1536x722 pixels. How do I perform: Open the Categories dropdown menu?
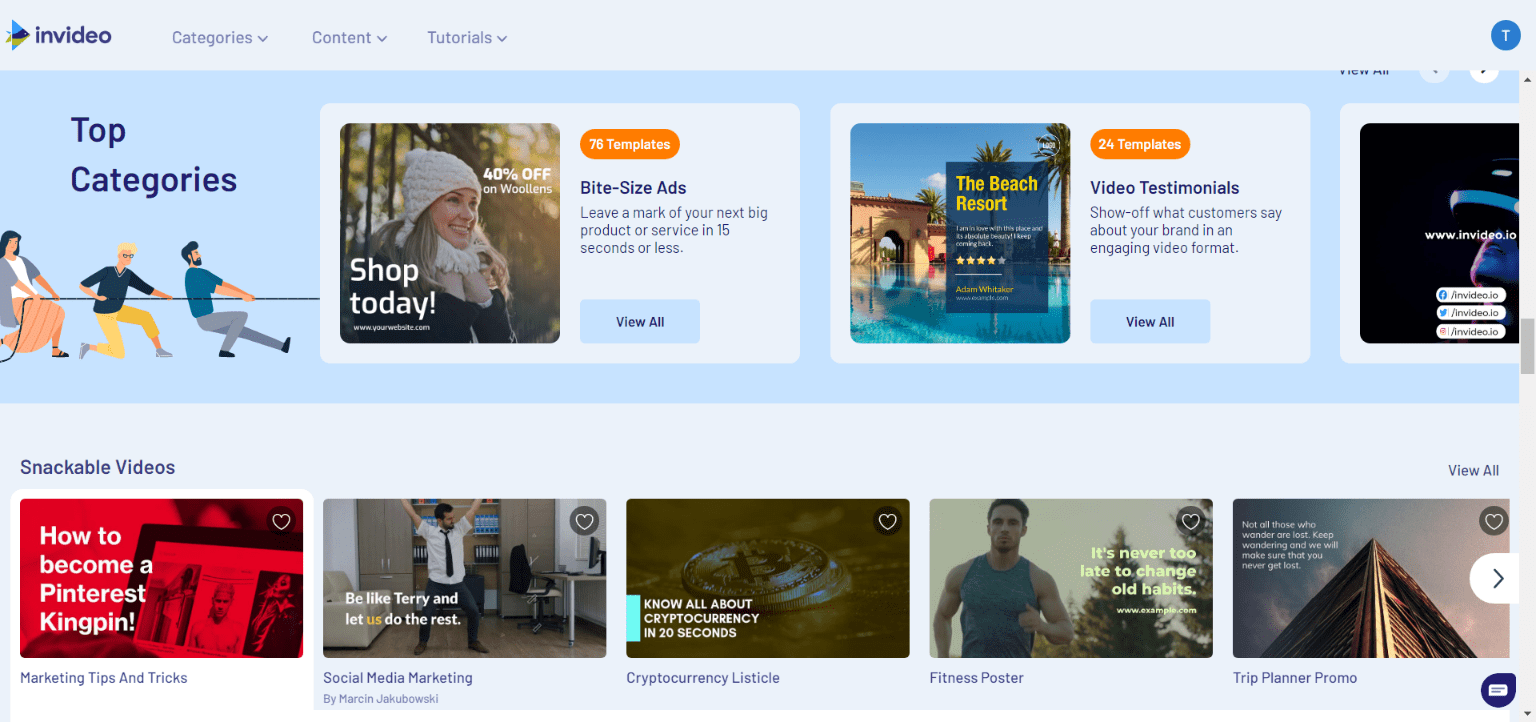(x=220, y=38)
